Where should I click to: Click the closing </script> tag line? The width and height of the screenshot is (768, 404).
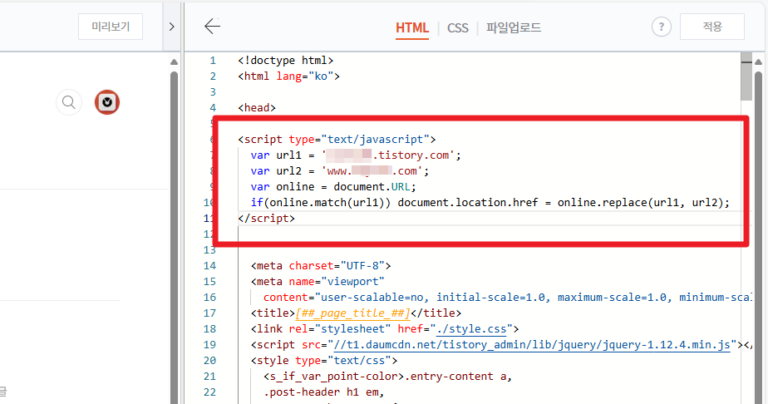(x=266, y=218)
